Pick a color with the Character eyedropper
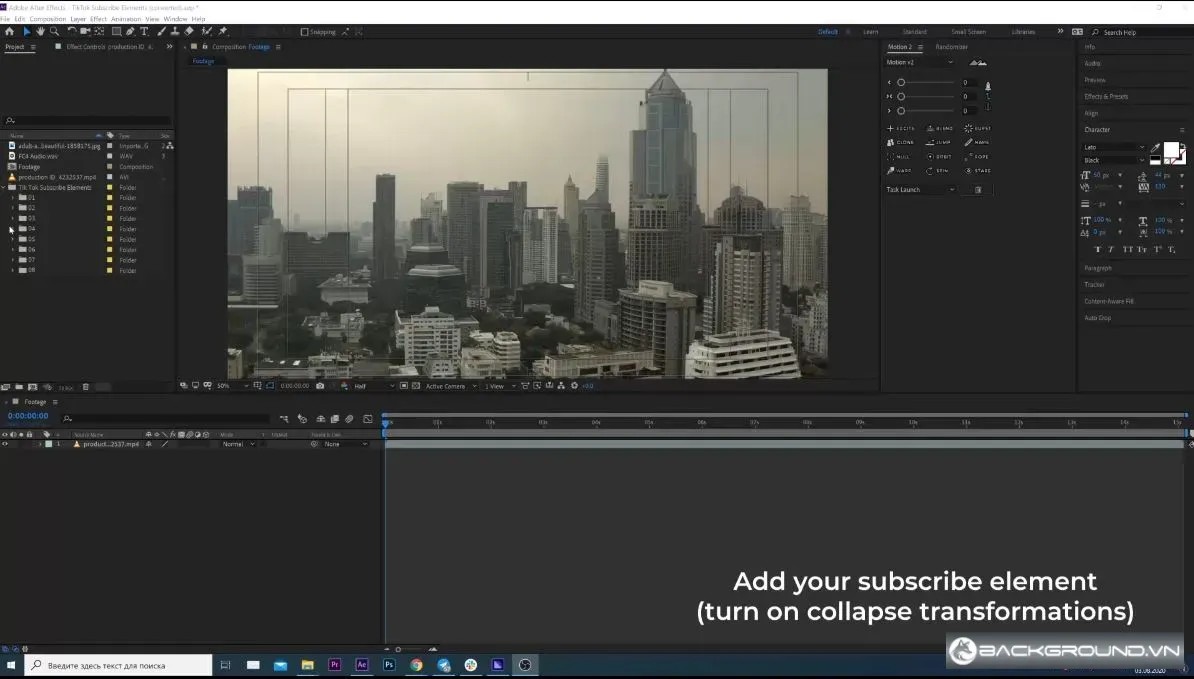This screenshot has width=1194, height=679. (1155, 148)
